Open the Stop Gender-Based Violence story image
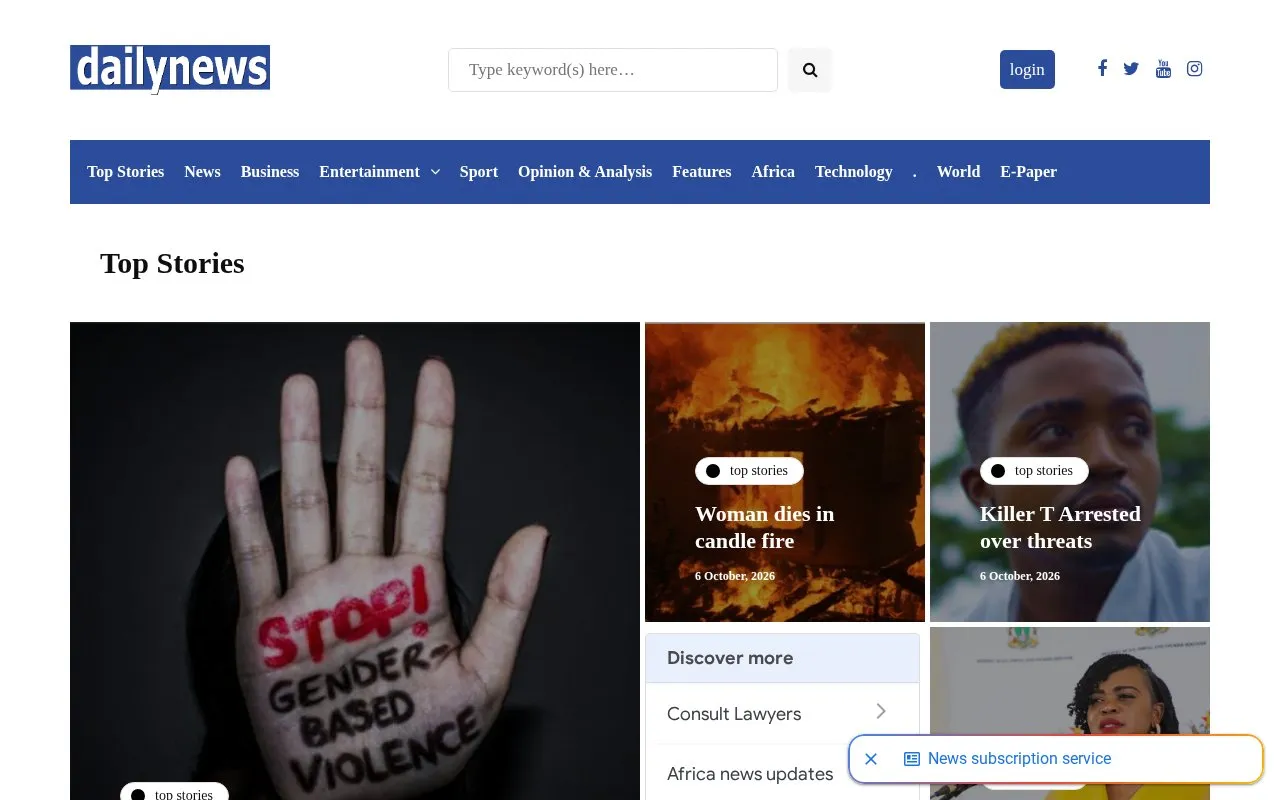Screen dimensions: 1280x800 355,561
